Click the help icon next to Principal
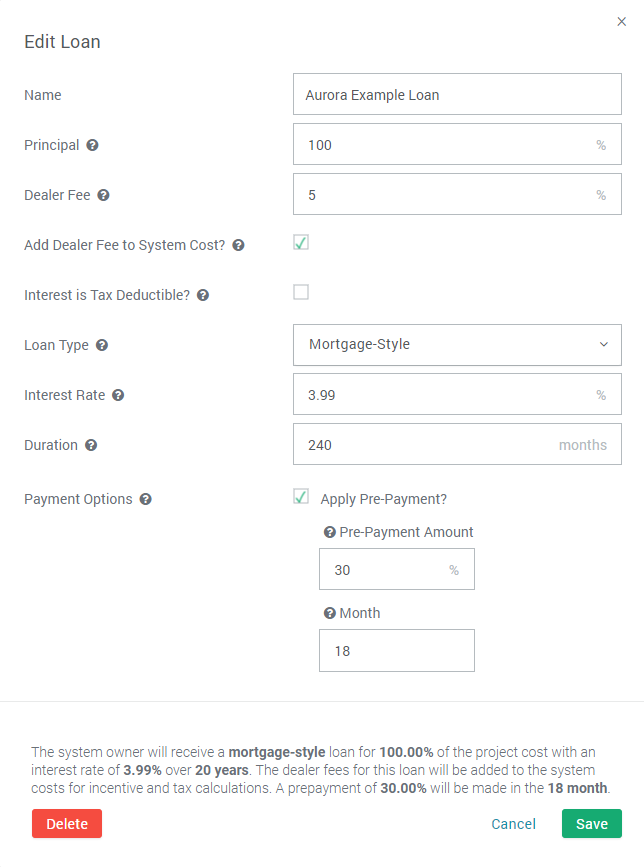The height and width of the screenshot is (867, 644). [92, 145]
